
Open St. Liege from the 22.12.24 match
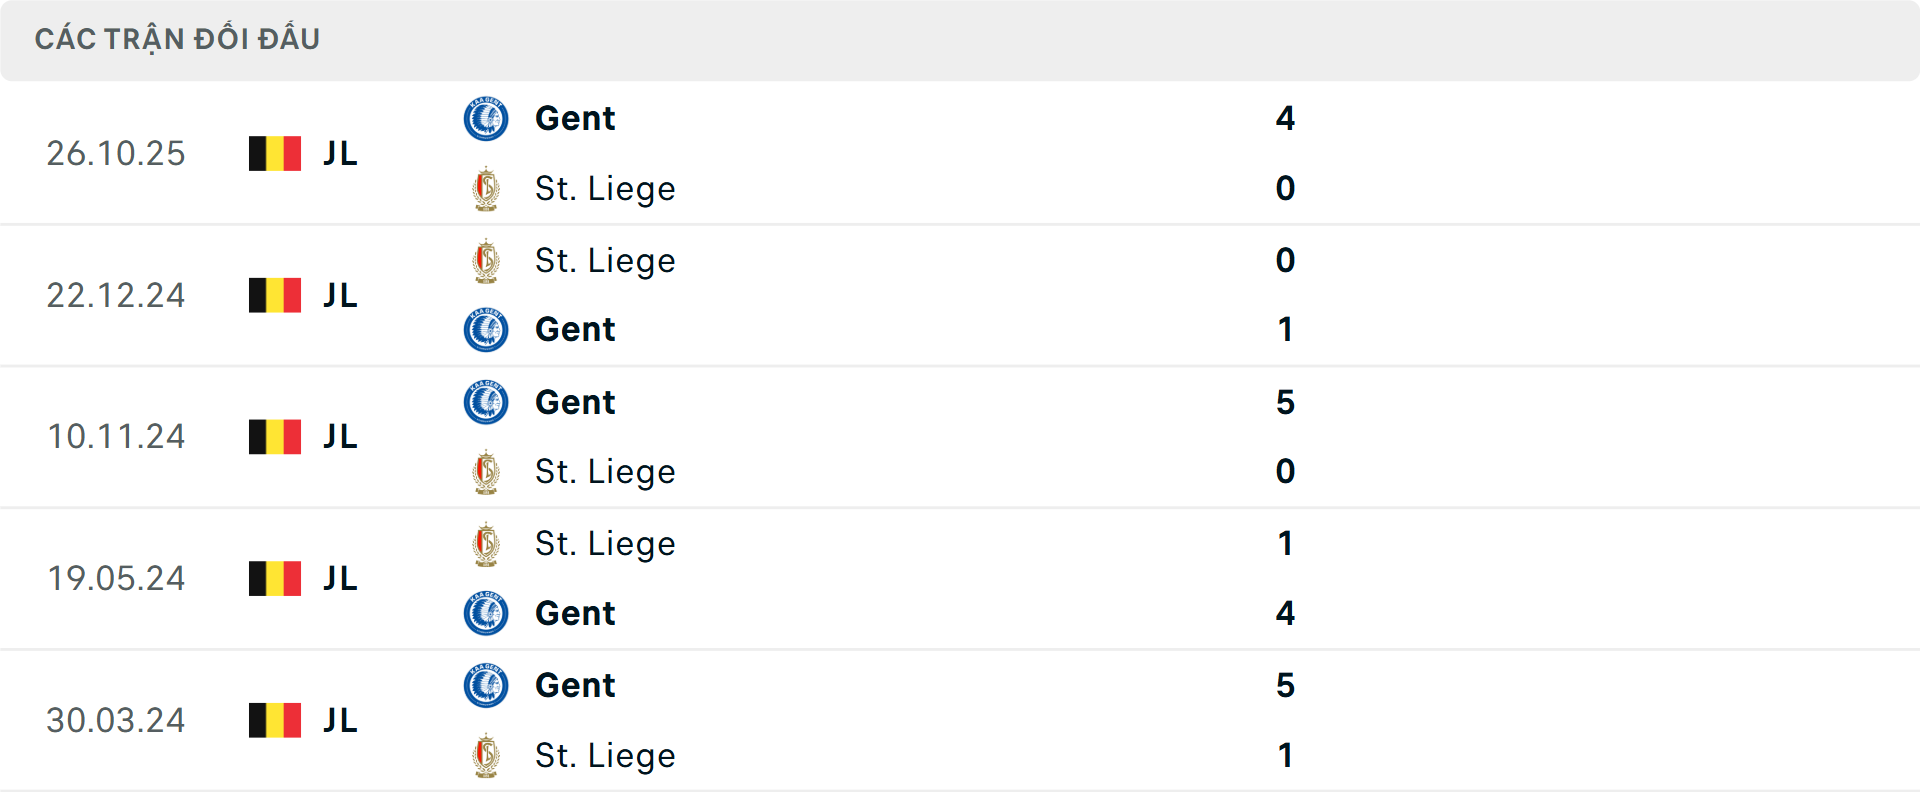pos(606,260)
